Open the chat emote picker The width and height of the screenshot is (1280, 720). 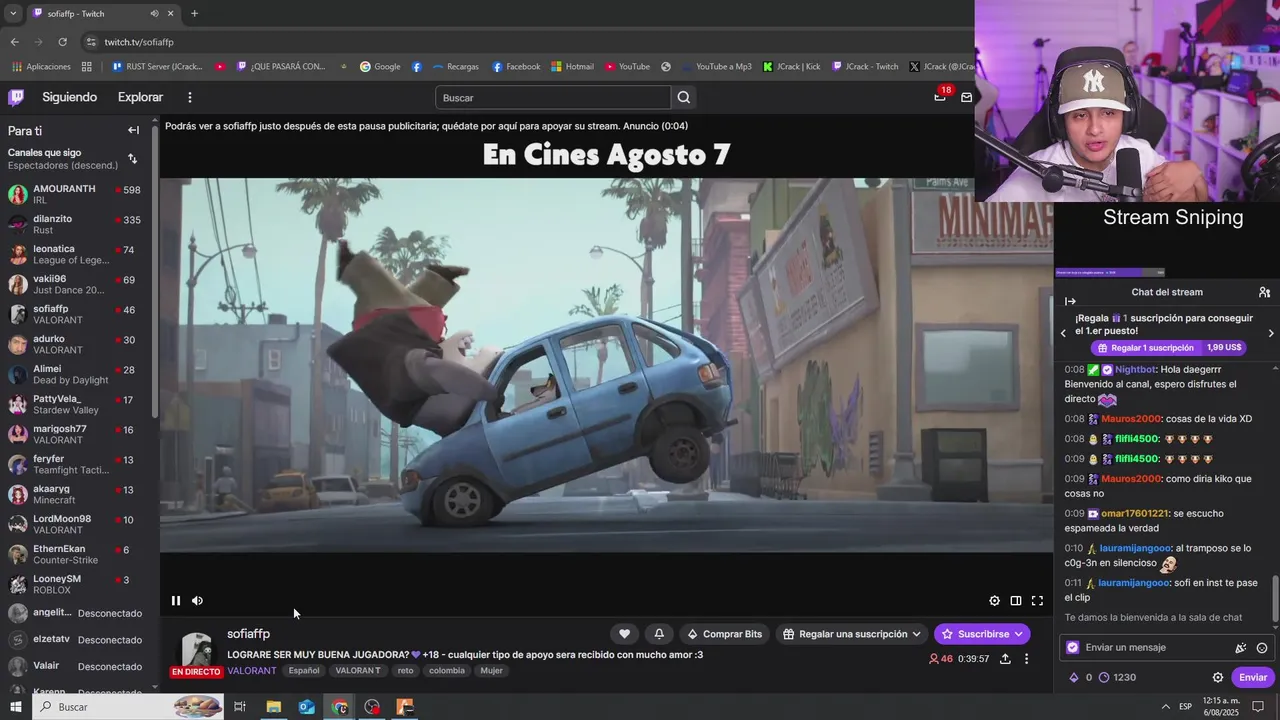coord(1262,647)
